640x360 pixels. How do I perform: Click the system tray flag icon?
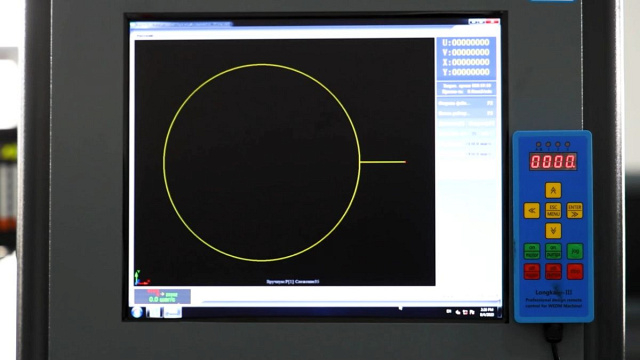tap(472, 312)
